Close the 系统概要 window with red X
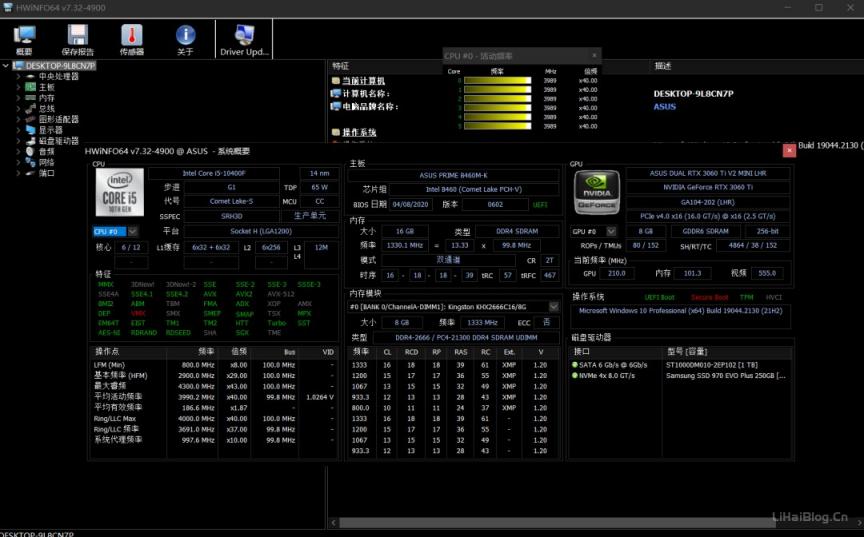 click(x=789, y=150)
